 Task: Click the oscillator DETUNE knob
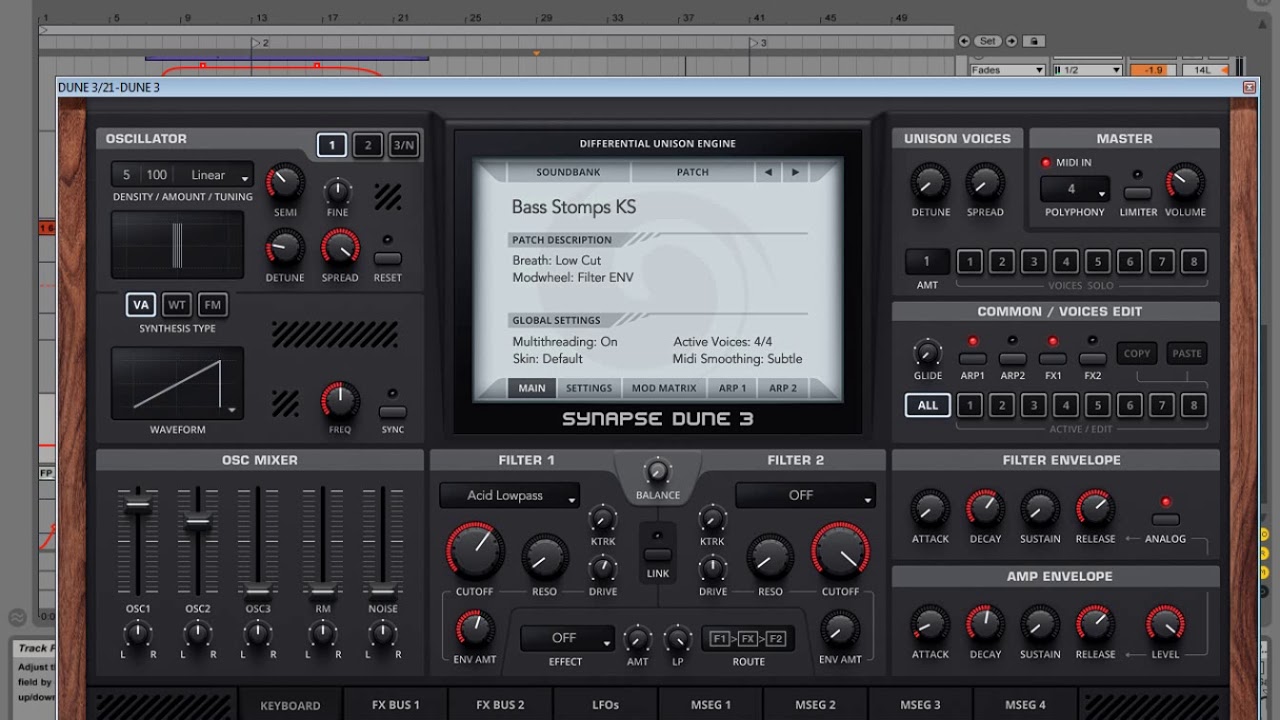pos(285,249)
